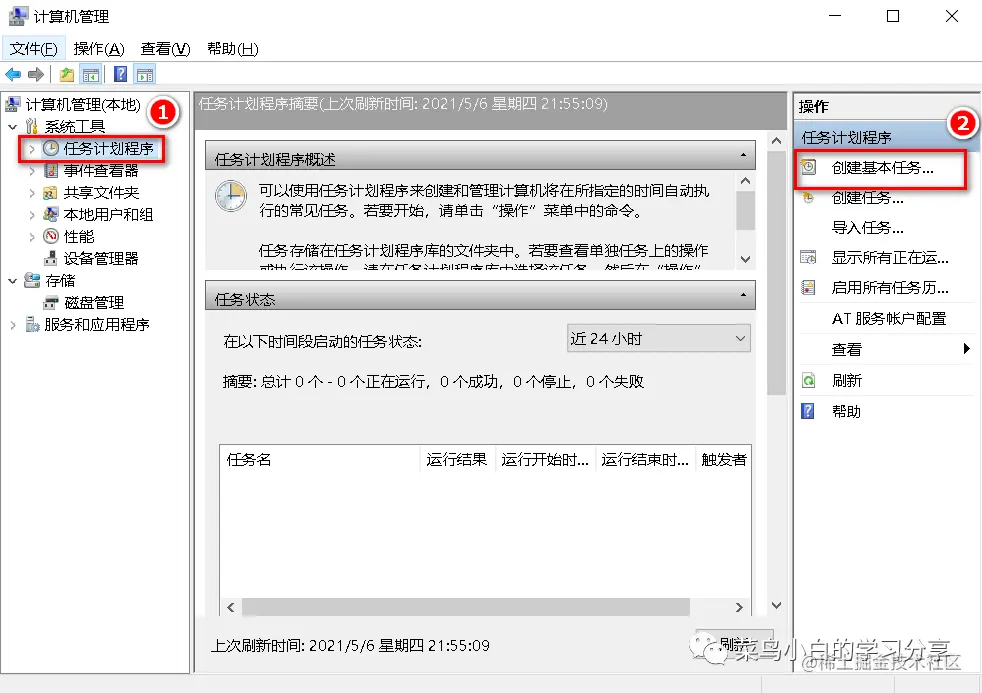The height and width of the screenshot is (693, 982).
Task: Click the overview text scroll up arrow
Action: coord(745,181)
